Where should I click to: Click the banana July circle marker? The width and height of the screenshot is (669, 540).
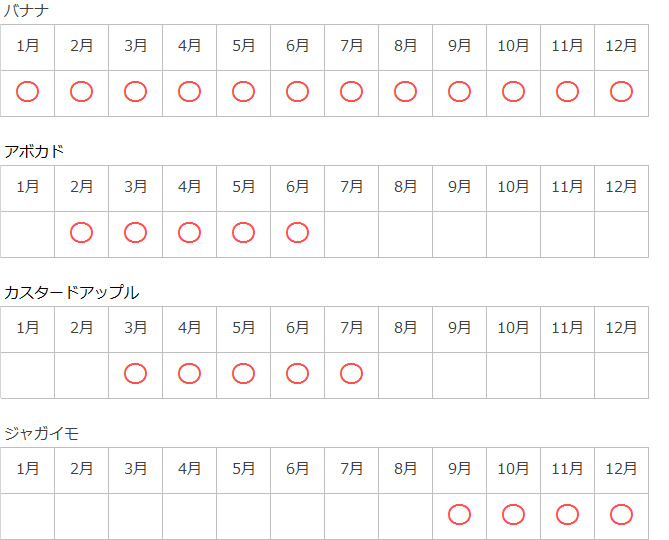coord(351,92)
